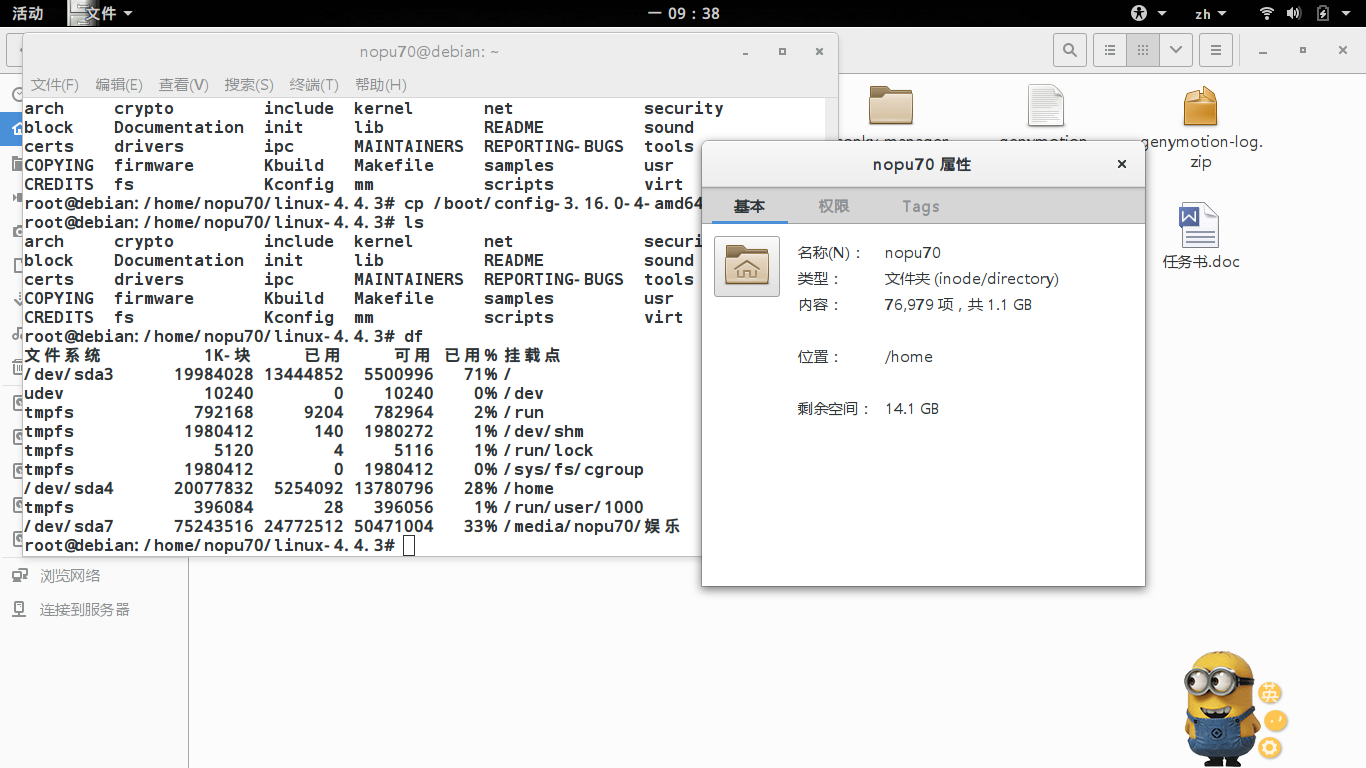Click 浏览网络 in the file manager sidebar

[70, 576]
